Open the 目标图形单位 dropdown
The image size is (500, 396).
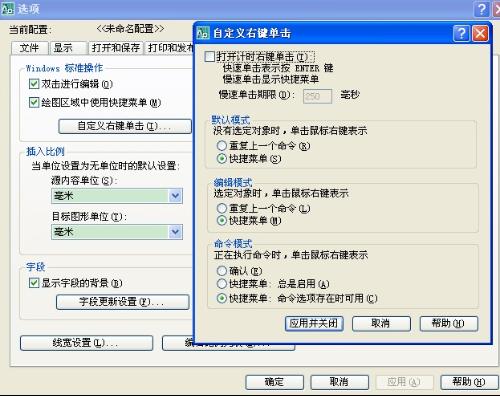[x=175, y=232]
